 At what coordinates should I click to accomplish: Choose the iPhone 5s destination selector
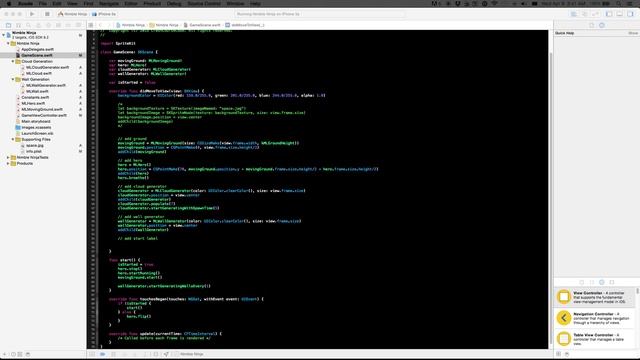coord(104,14)
